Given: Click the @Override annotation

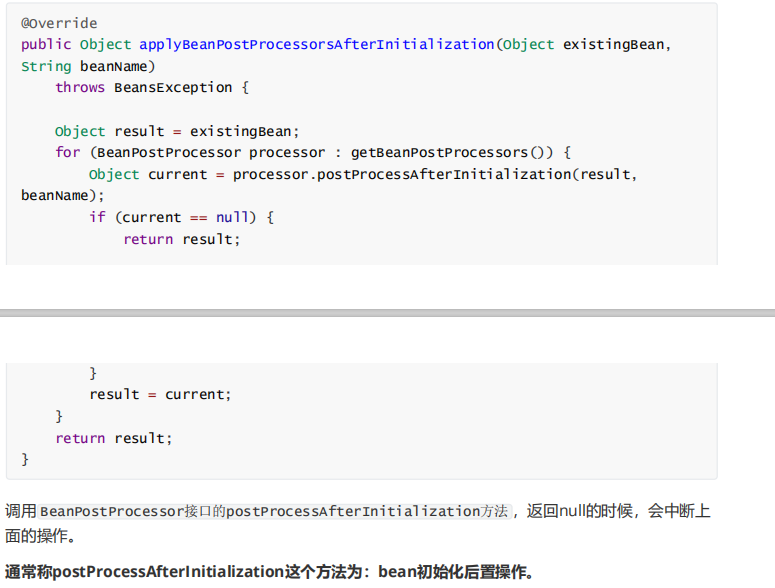Looking at the screenshot, I should [x=59, y=23].
